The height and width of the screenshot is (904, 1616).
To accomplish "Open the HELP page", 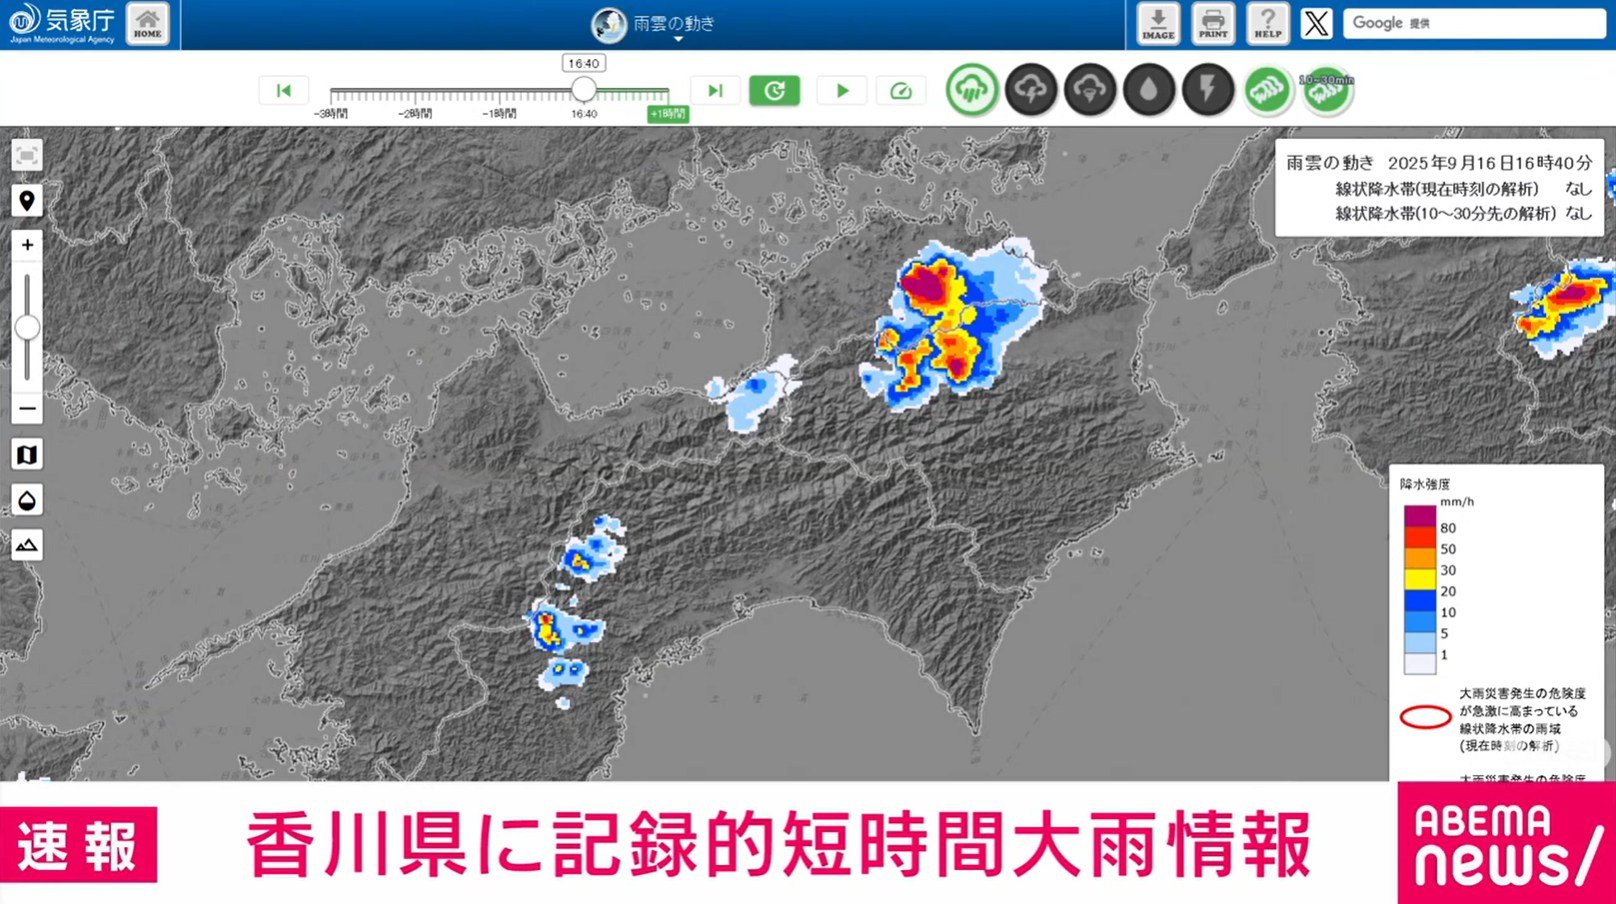I will 1267,23.
